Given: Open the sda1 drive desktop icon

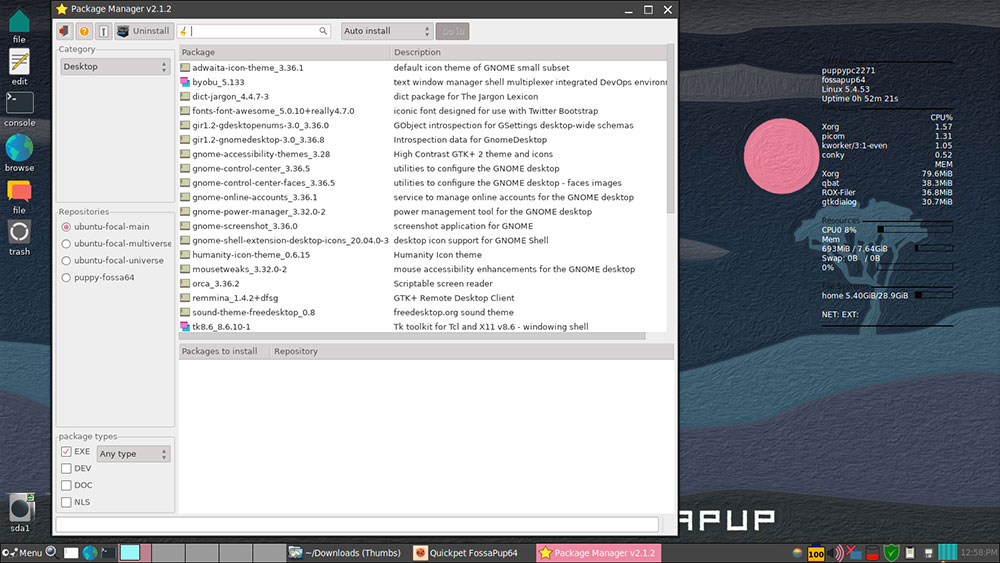Looking at the screenshot, I should tap(20, 513).
